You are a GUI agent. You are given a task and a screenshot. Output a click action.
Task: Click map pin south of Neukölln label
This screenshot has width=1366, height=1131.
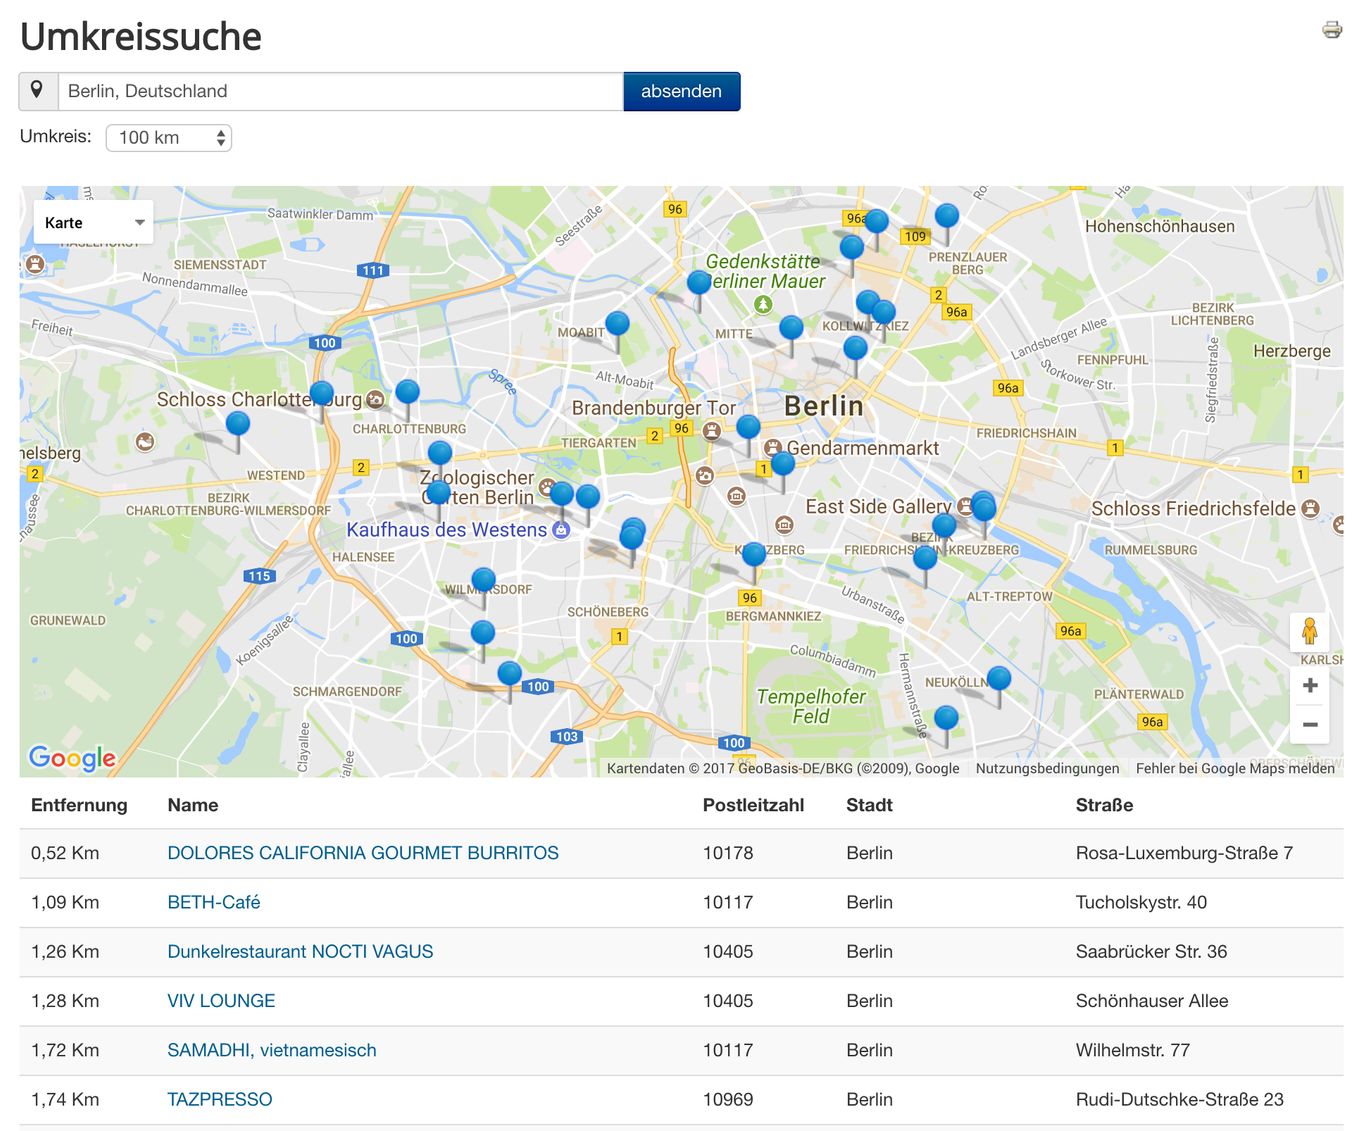tap(946, 718)
